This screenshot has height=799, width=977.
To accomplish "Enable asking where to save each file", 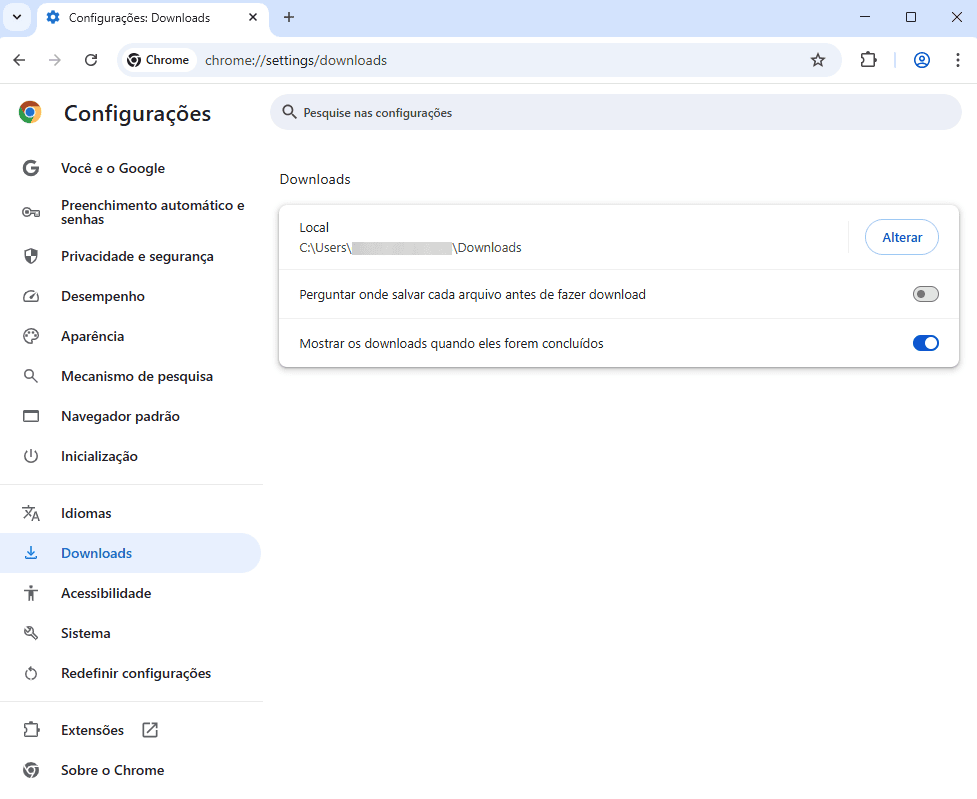I will tap(925, 294).
